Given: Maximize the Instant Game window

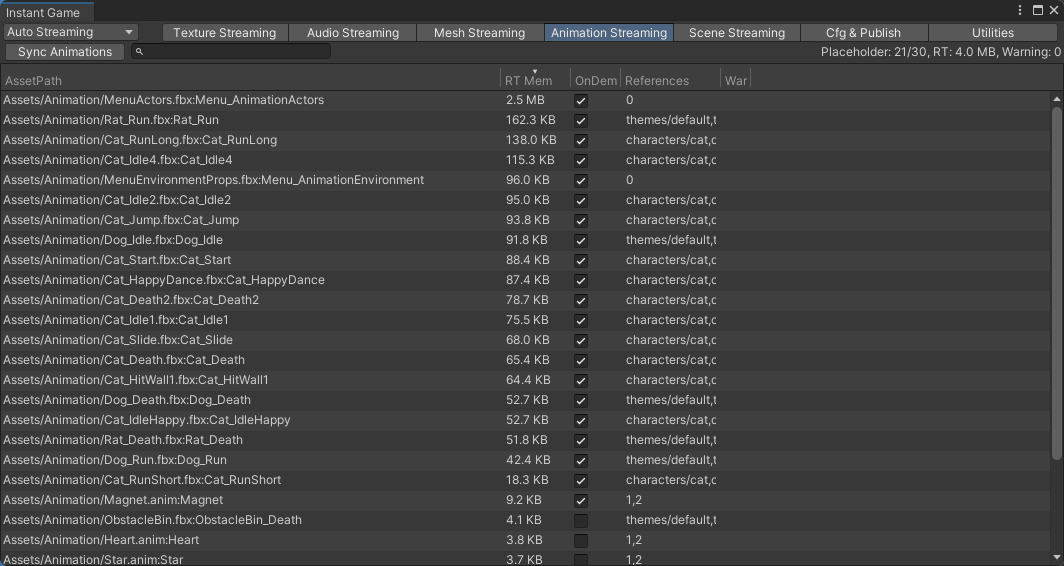Looking at the screenshot, I should pyautogui.click(x=1036, y=11).
